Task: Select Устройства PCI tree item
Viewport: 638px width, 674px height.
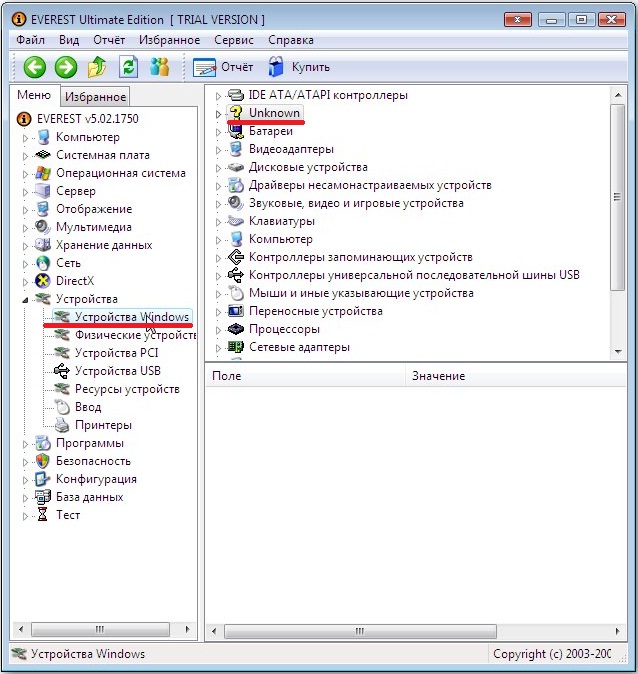Action: 117,353
